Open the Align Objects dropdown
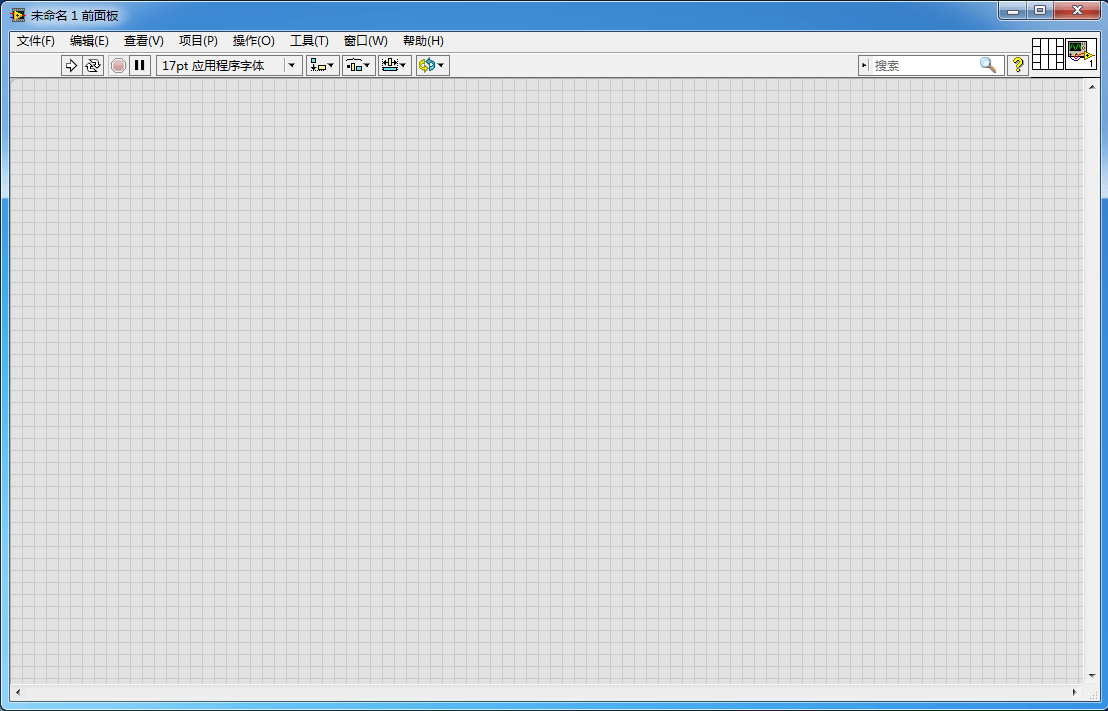 tap(322, 66)
